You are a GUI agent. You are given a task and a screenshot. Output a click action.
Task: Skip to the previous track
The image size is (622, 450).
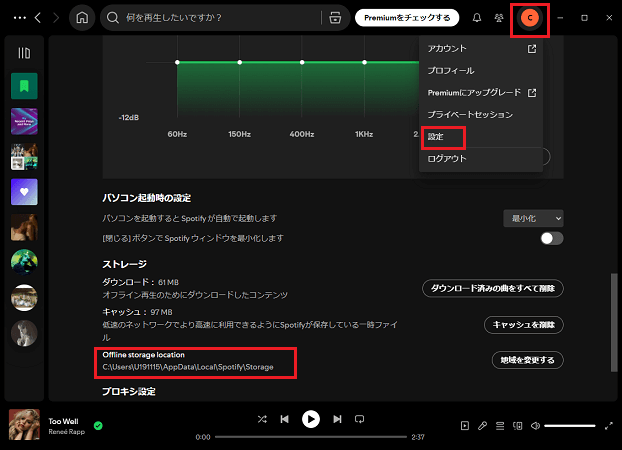coord(284,419)
